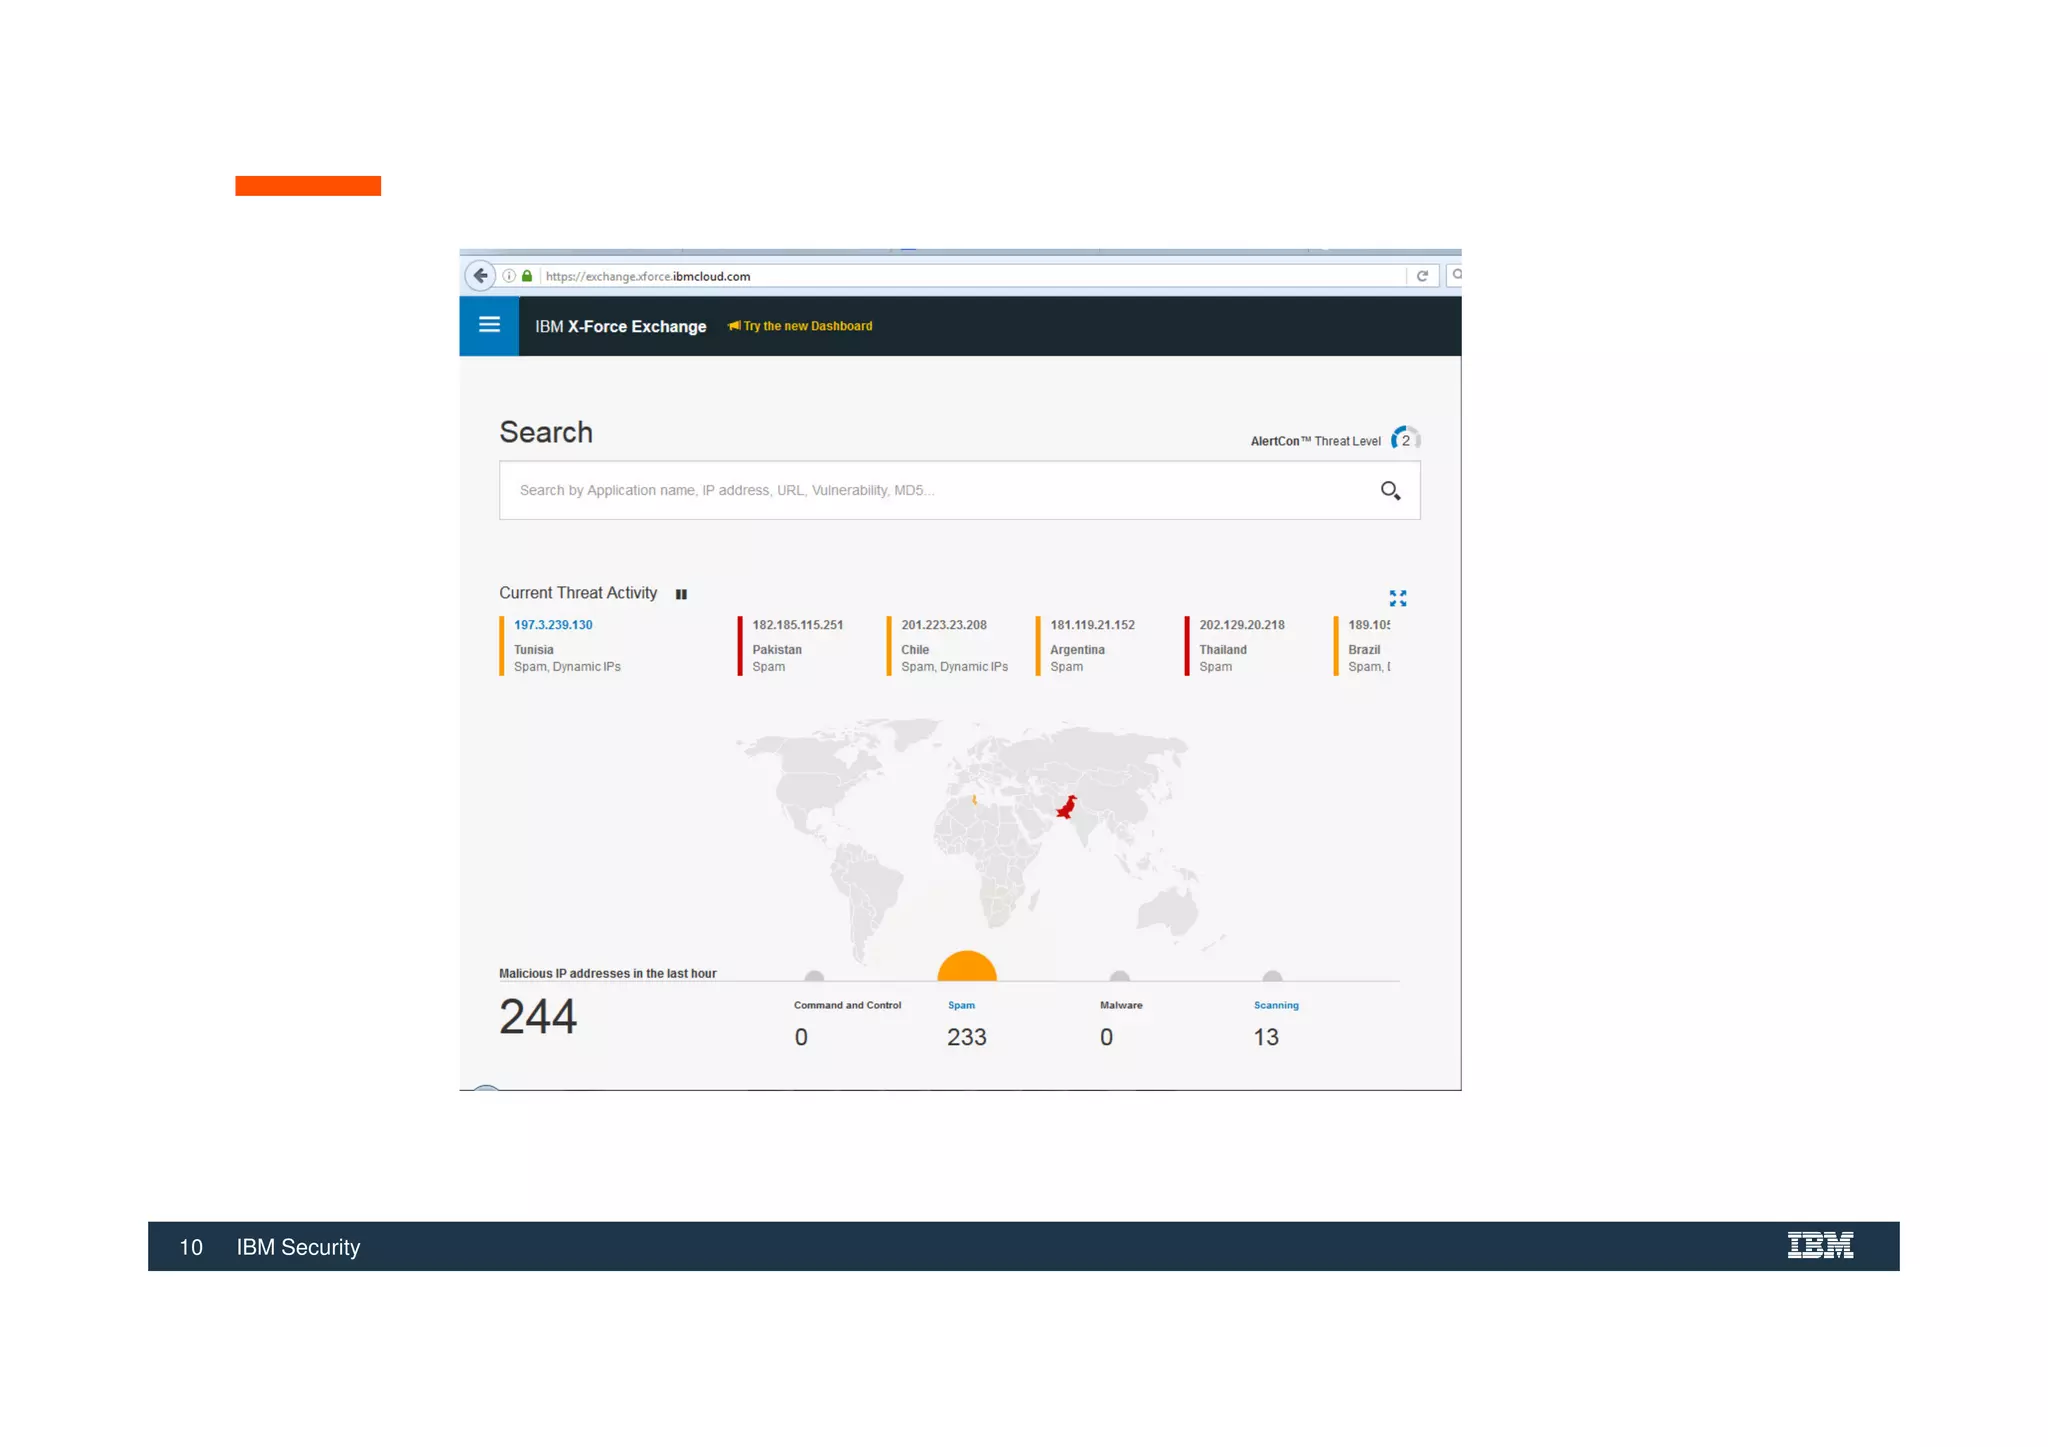This screenshot has width=2048, height=1447.
Task: Reload the page with the refresh icon
Action: [x=1422, y=276]
